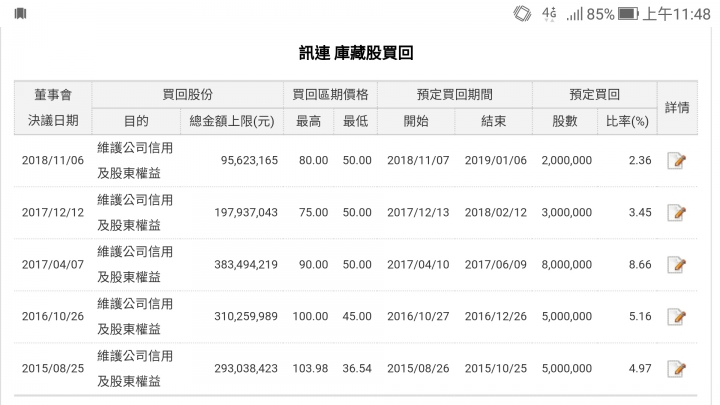The height and width of the screenshot is (405, 720).
Task: Tap the battery icon in status bar
Action: 628,14
